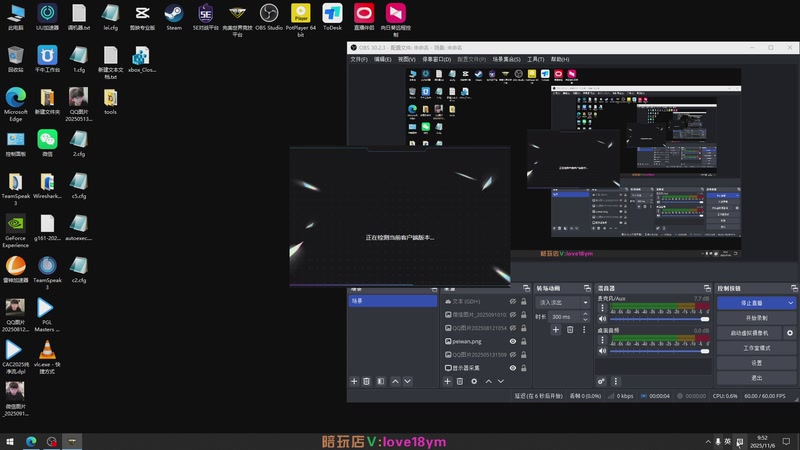The image size is (800, 450).
Task: Mute 麦克风/Aux with its speaker icon
Action: 603,319
